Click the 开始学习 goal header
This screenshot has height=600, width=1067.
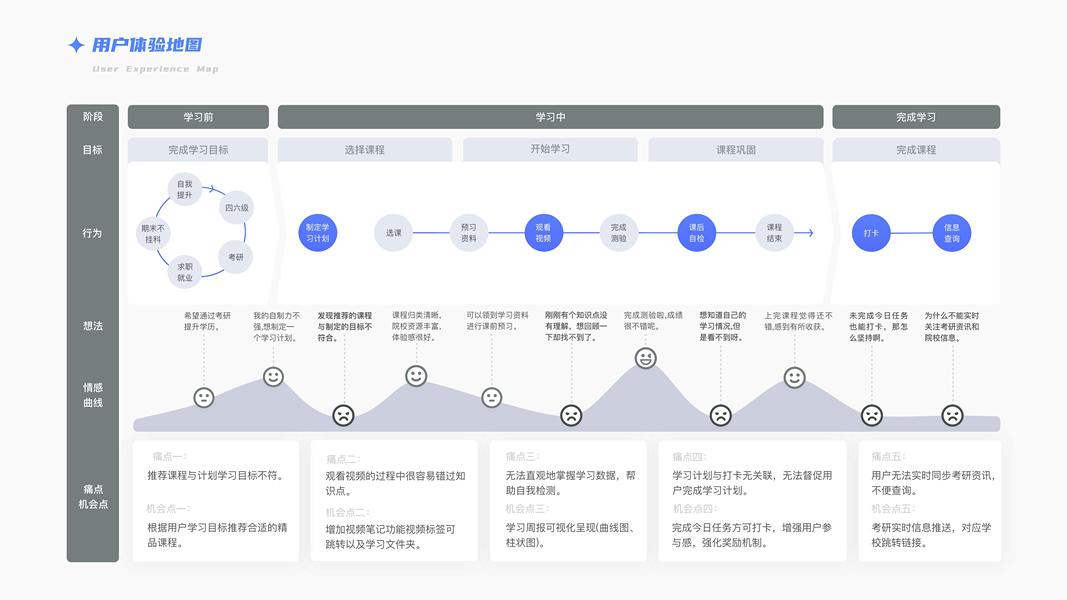[x=551, y=149]
